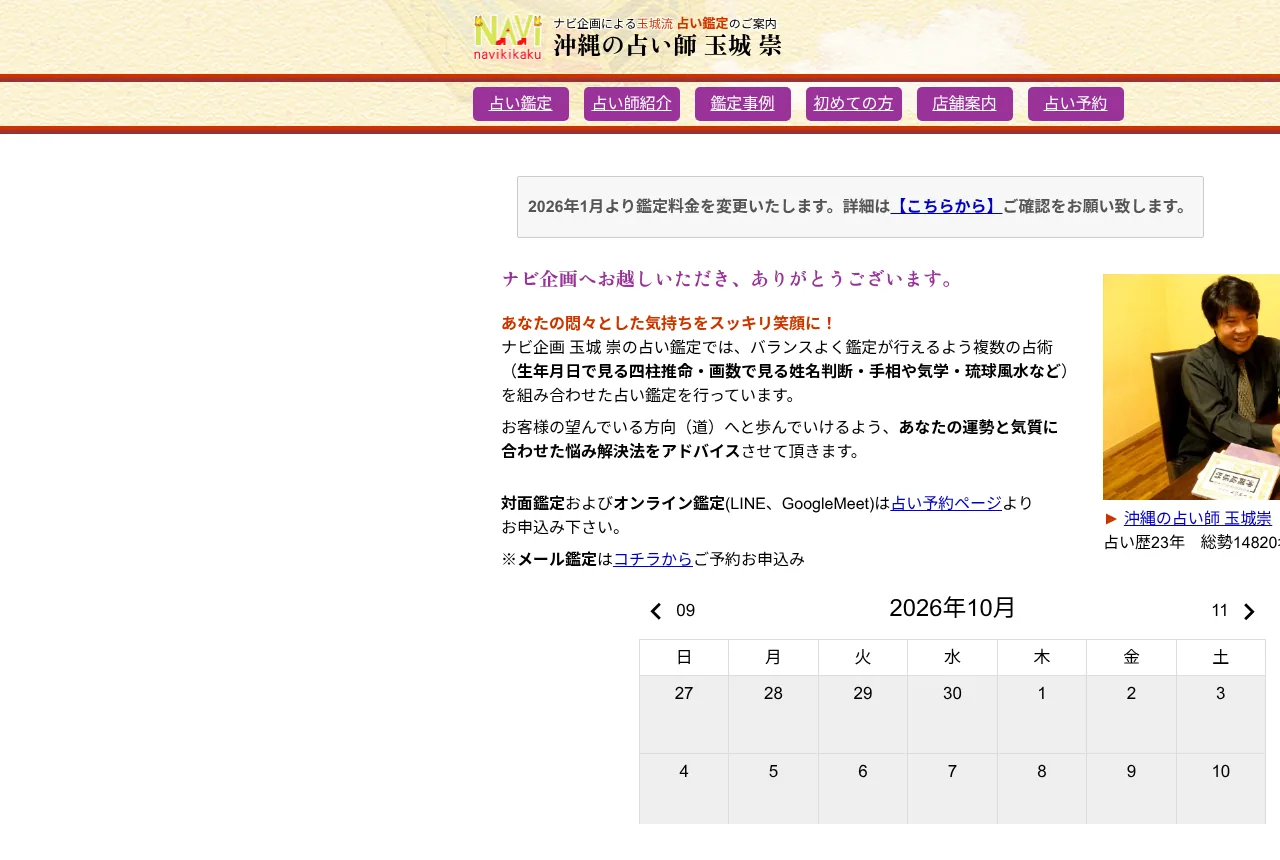
Task: Open the 初めての方 menu item
Action: [x=854, y=104]
